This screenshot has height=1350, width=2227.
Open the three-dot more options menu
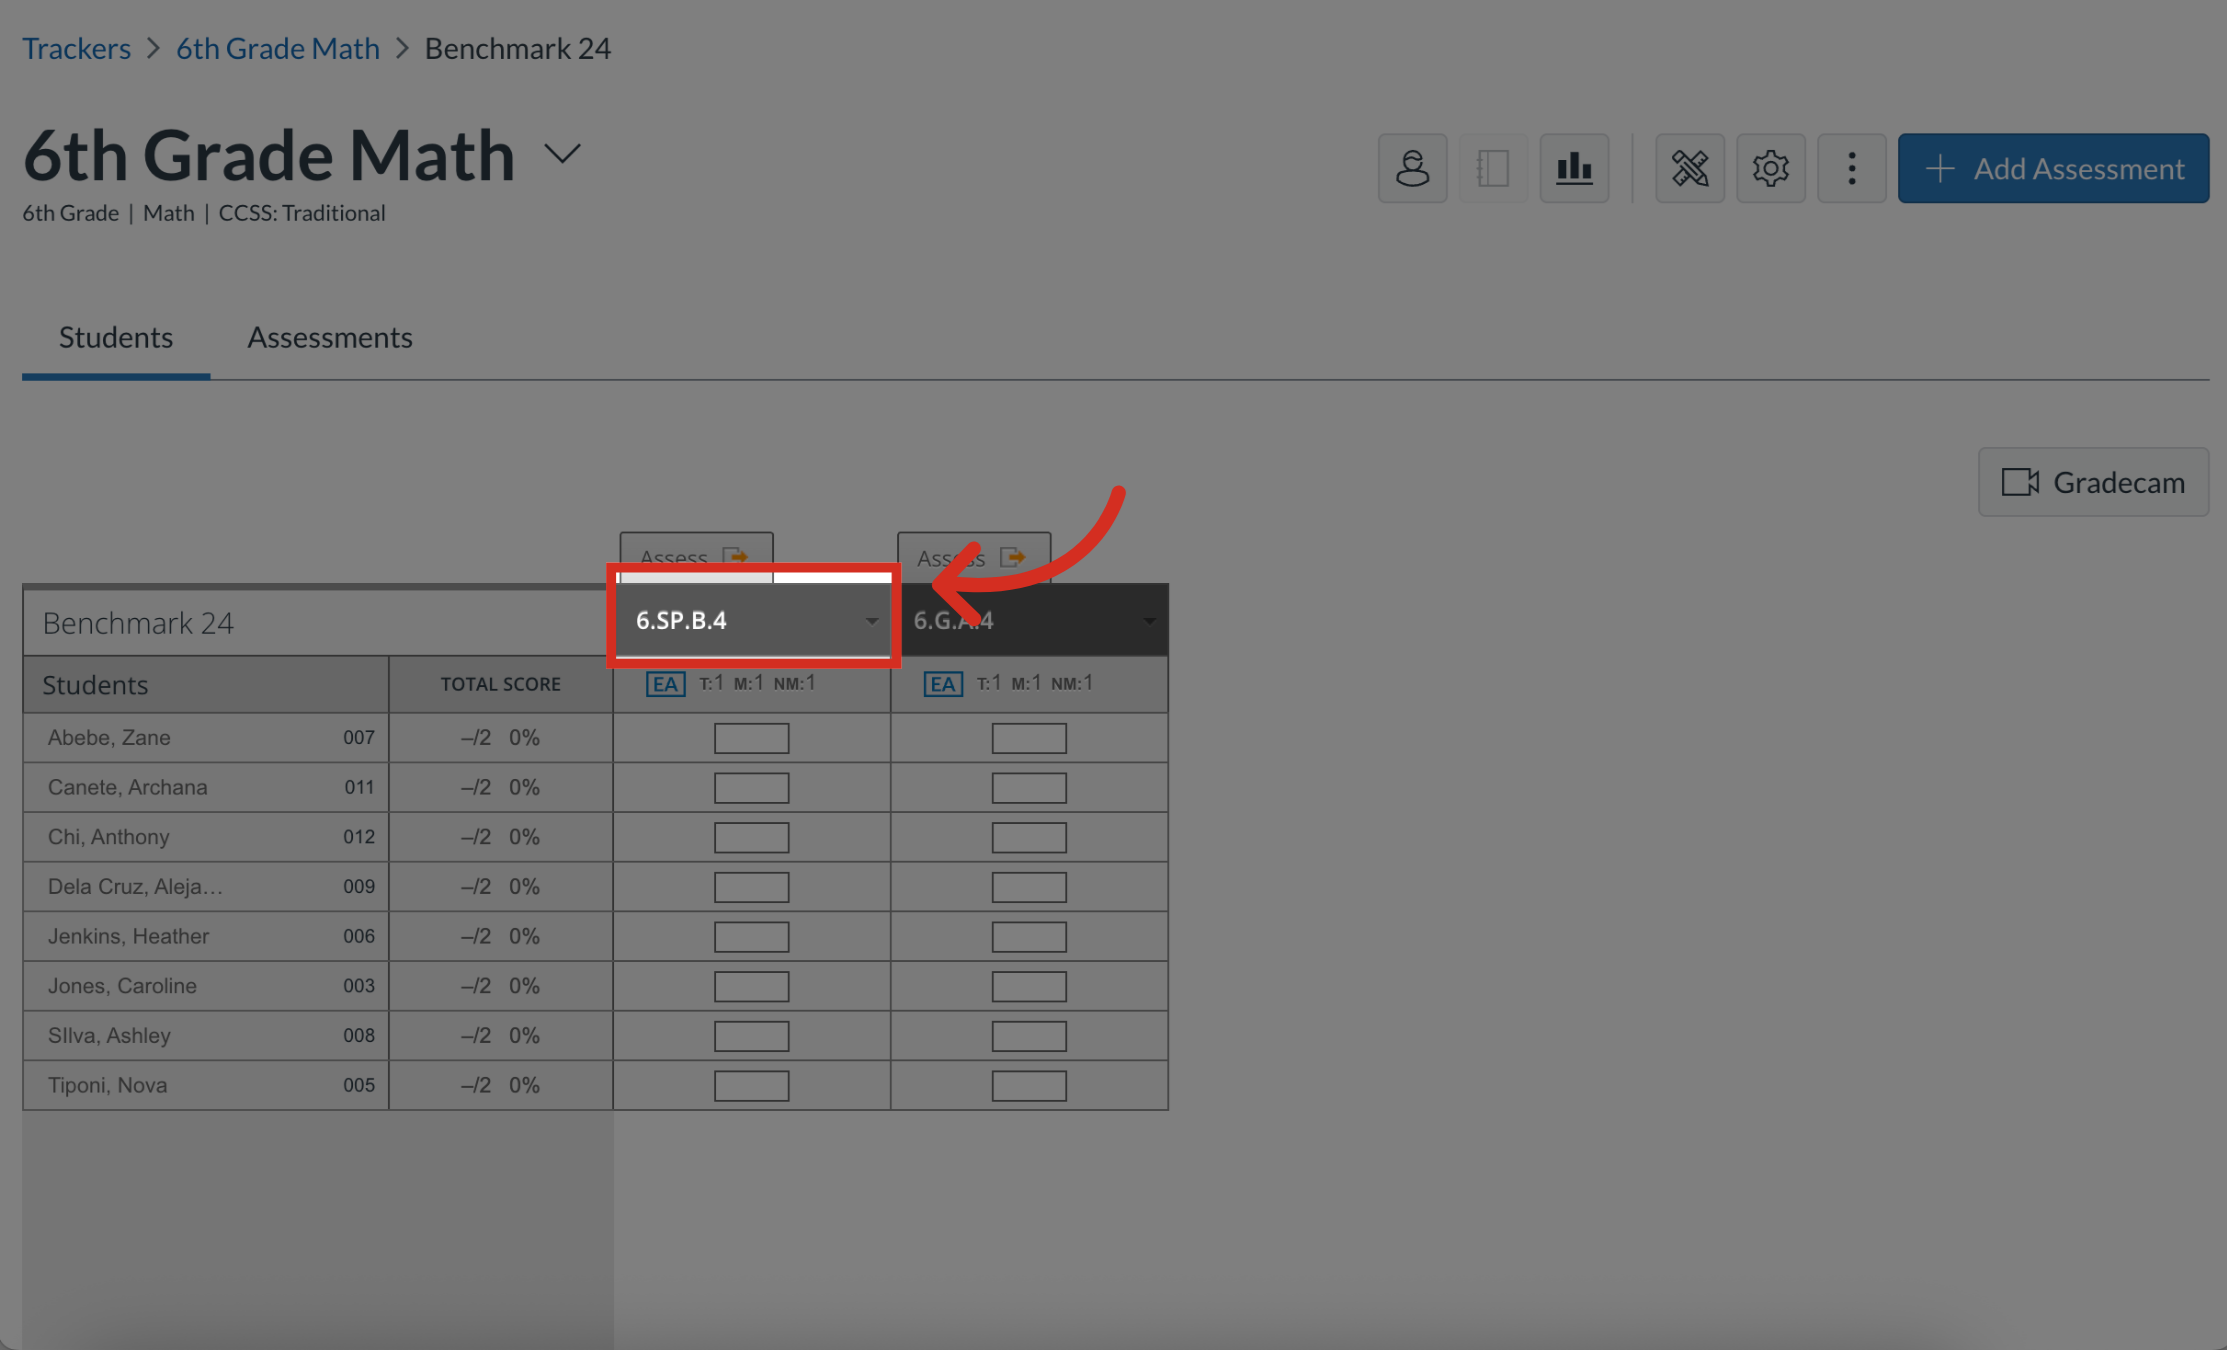[1851, 168]
